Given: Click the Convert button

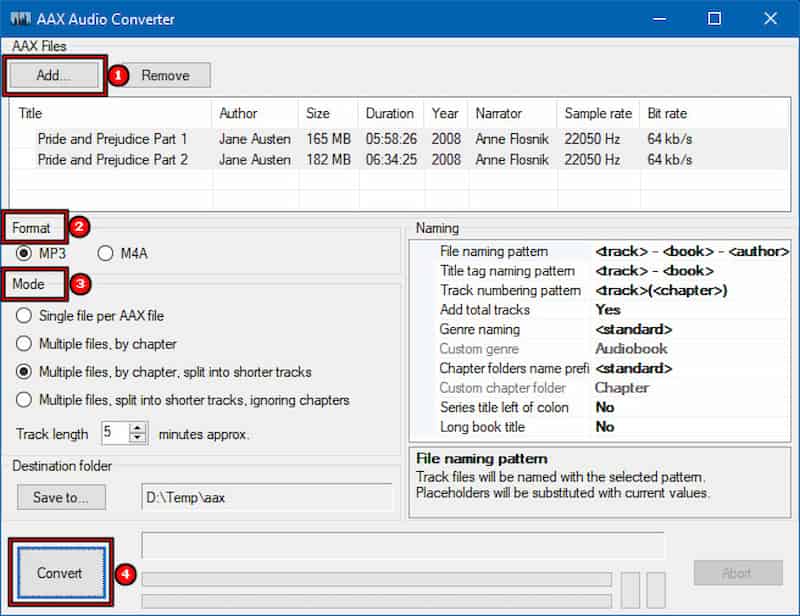Looking at the screenshot, I should (60, 573).
